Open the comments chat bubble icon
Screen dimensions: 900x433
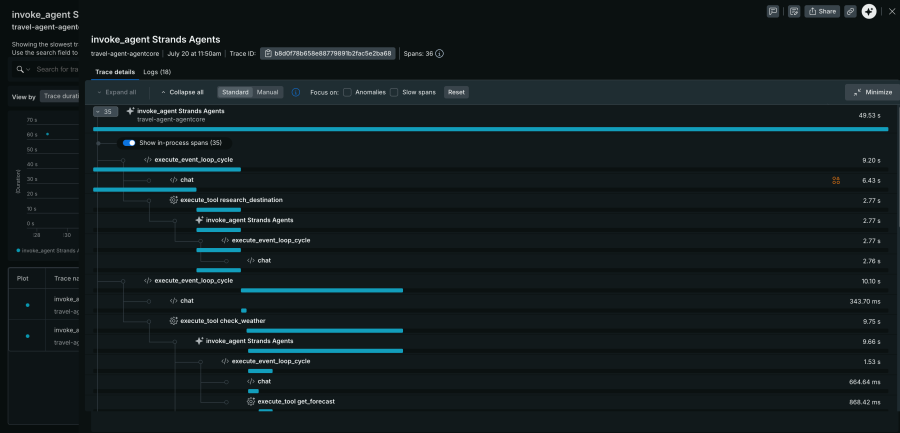(773, 11)
